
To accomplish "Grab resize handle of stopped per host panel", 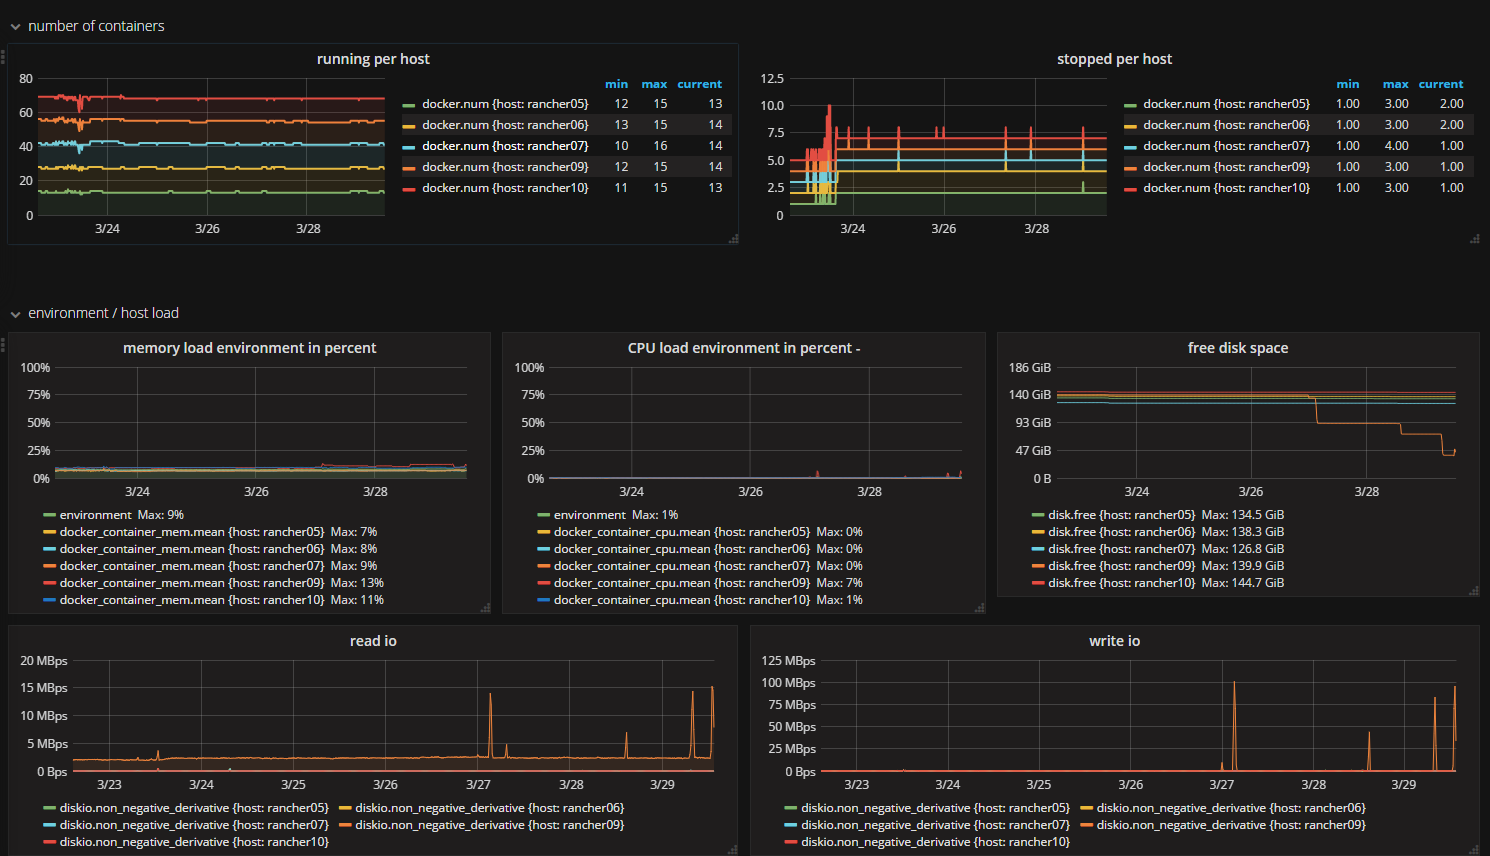I will coord(1474,239).
